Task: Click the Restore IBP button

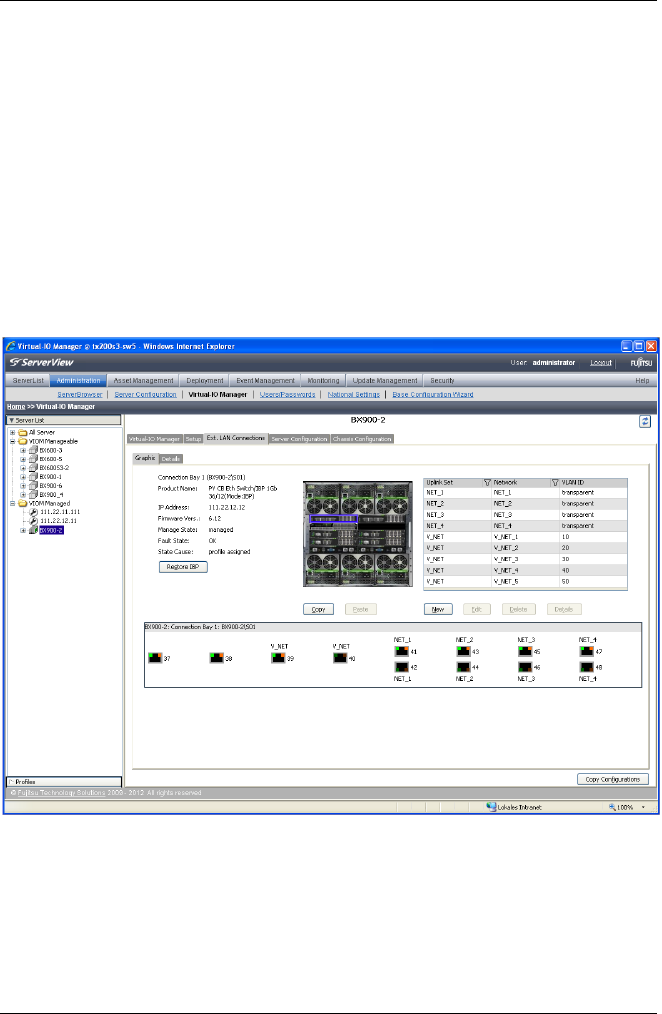Action: 183,566
